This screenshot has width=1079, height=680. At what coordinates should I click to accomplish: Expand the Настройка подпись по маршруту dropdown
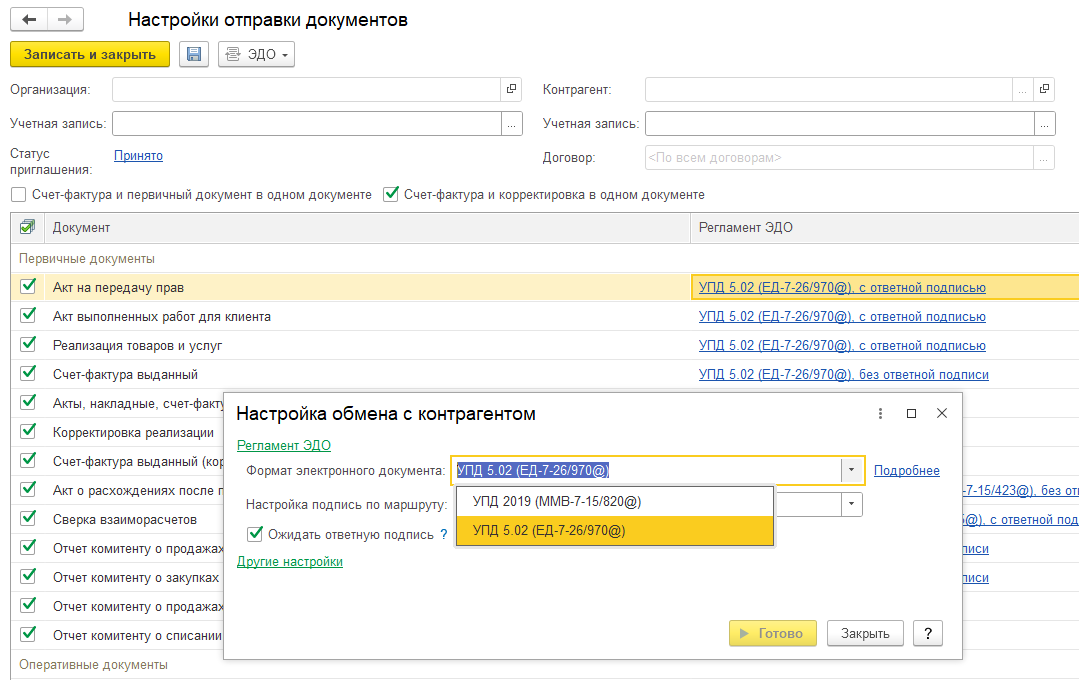852,504
